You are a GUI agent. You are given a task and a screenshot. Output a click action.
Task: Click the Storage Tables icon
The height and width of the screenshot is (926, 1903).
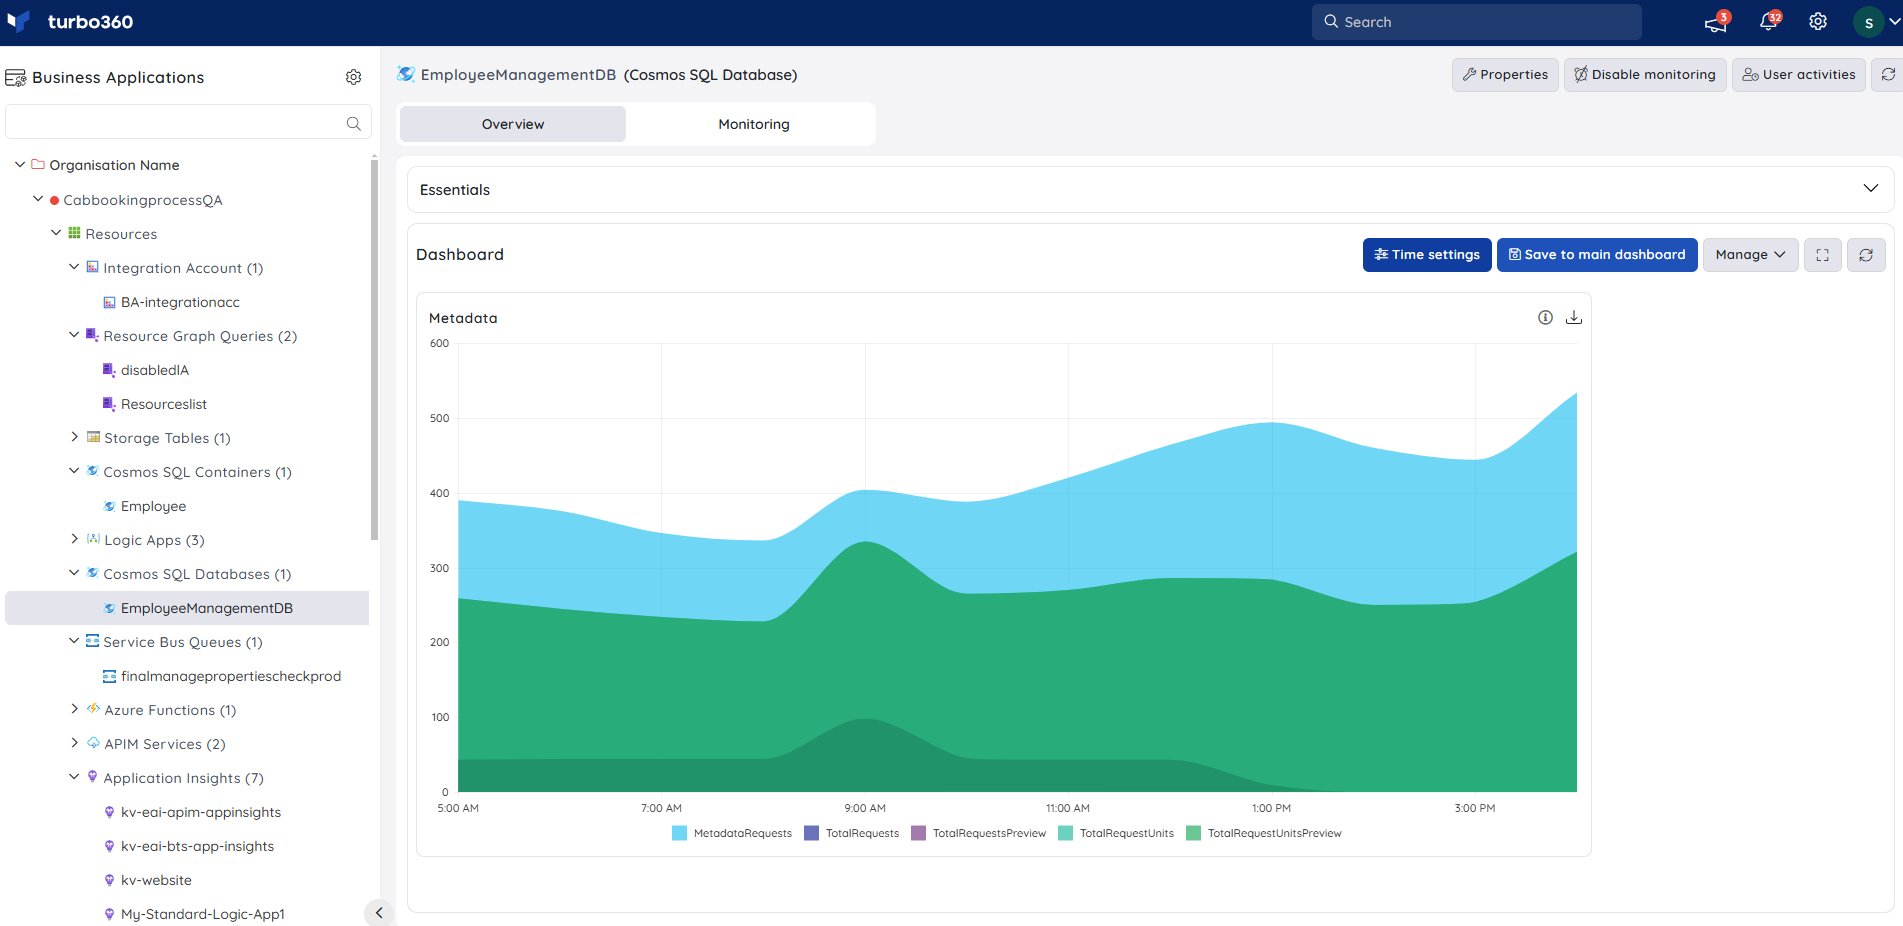[x=93, y=437]
